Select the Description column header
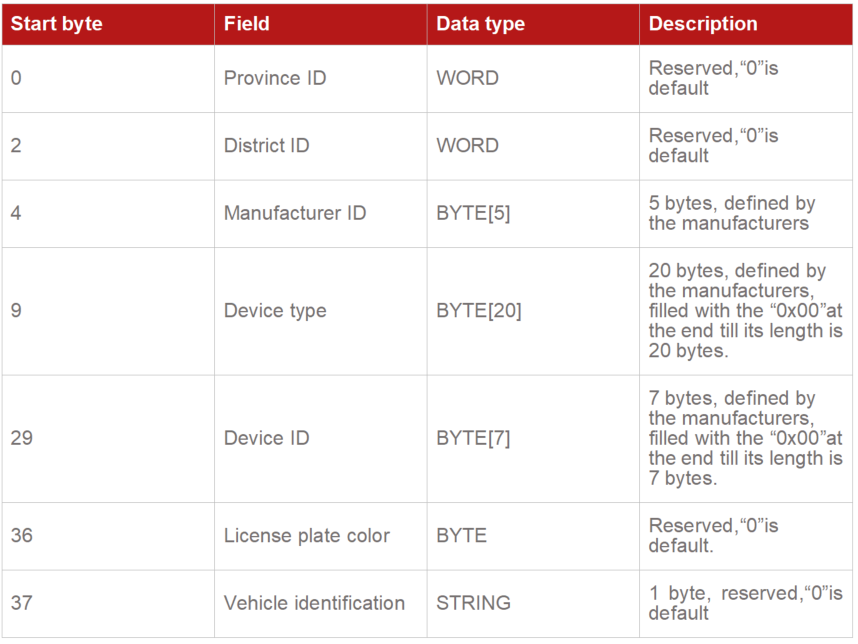Screen dimensions: 858x644 click(x=703, y=24)
